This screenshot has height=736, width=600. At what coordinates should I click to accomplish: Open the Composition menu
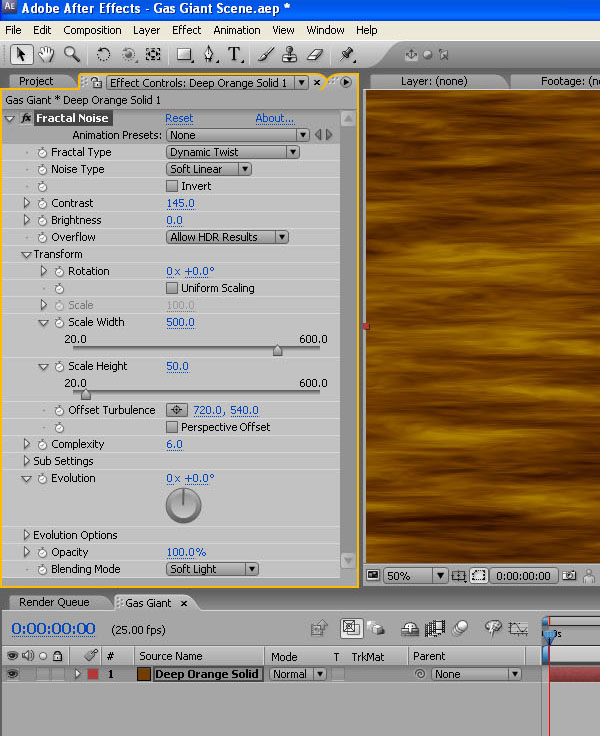[92, 30]
